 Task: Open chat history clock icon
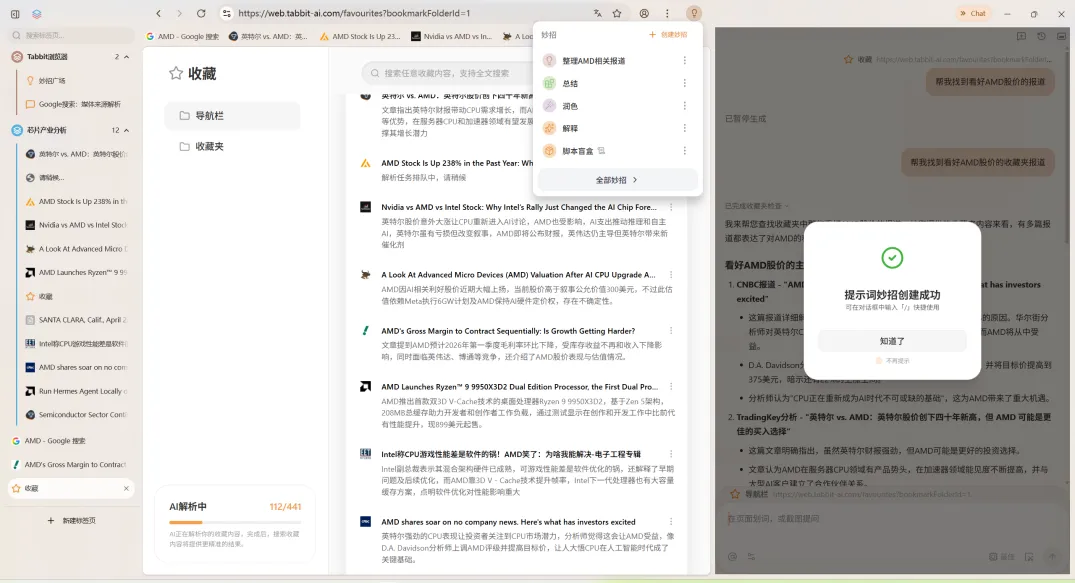pyautogui.click(x=1041, y=36)
